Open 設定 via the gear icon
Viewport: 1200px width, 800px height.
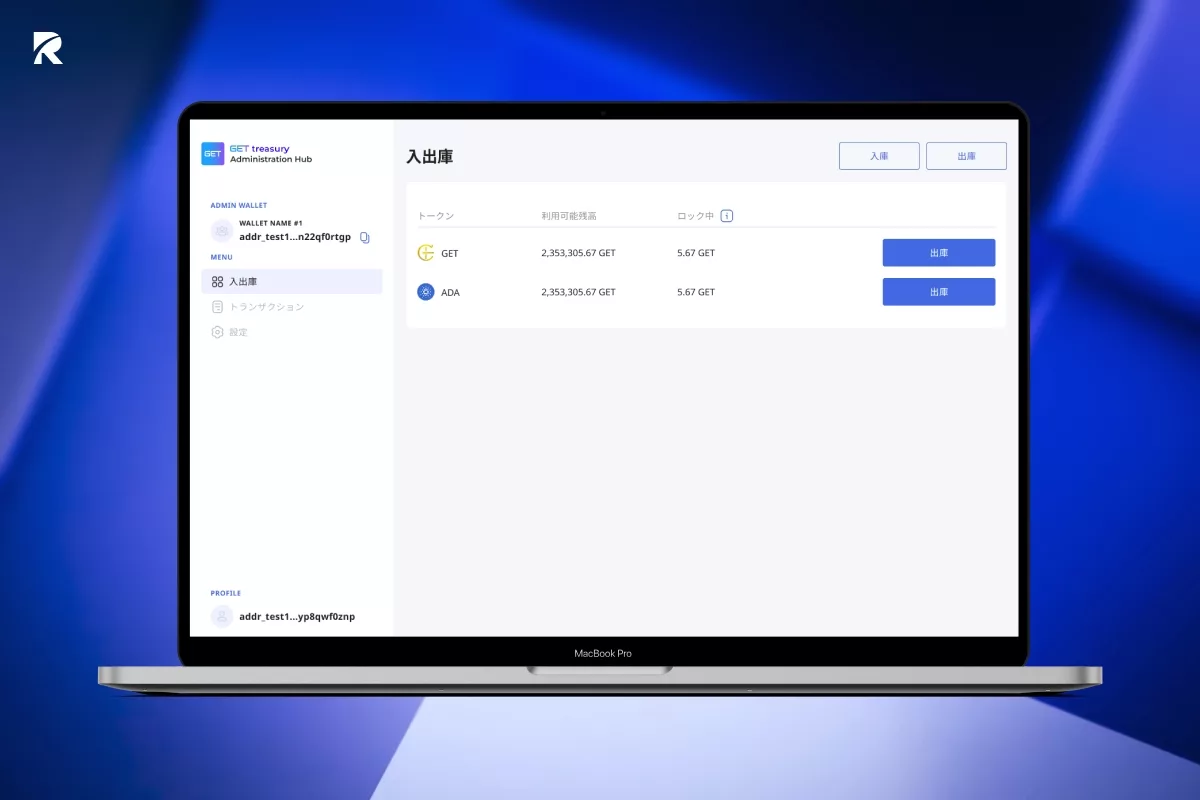[218, 331]
